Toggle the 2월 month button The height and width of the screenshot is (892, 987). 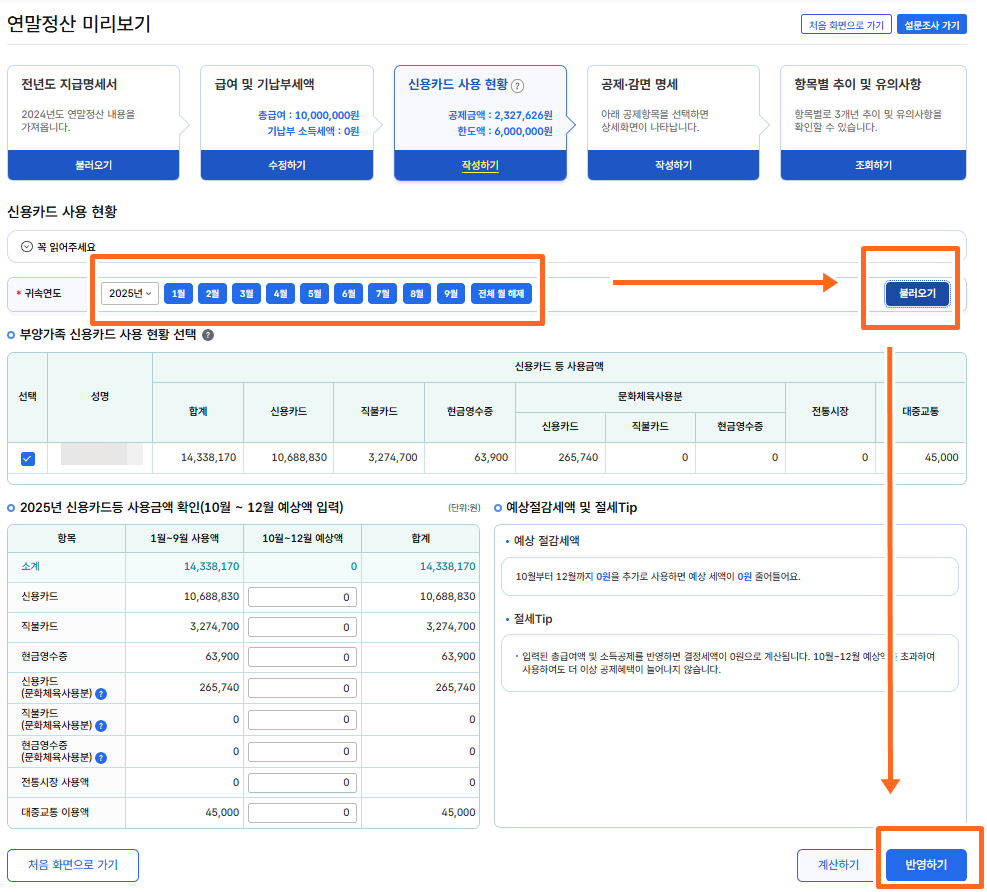(212, 293)
